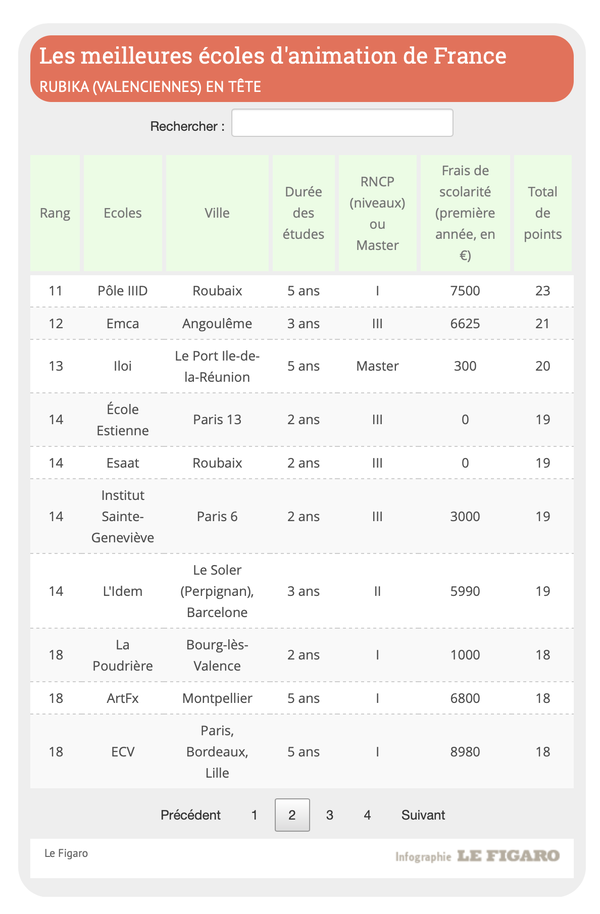Click the La Poudrière school cell
Image resolution: width=600 pixels, height=914 pixels.
coord(123,655)
